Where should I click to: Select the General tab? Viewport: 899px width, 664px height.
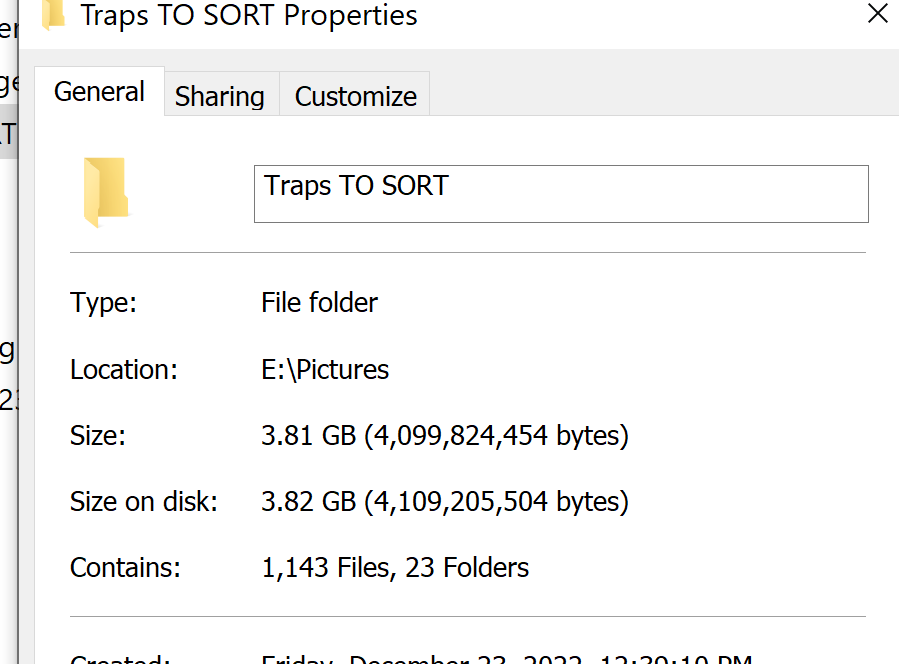pyautogui.click(x=99, y=92)
